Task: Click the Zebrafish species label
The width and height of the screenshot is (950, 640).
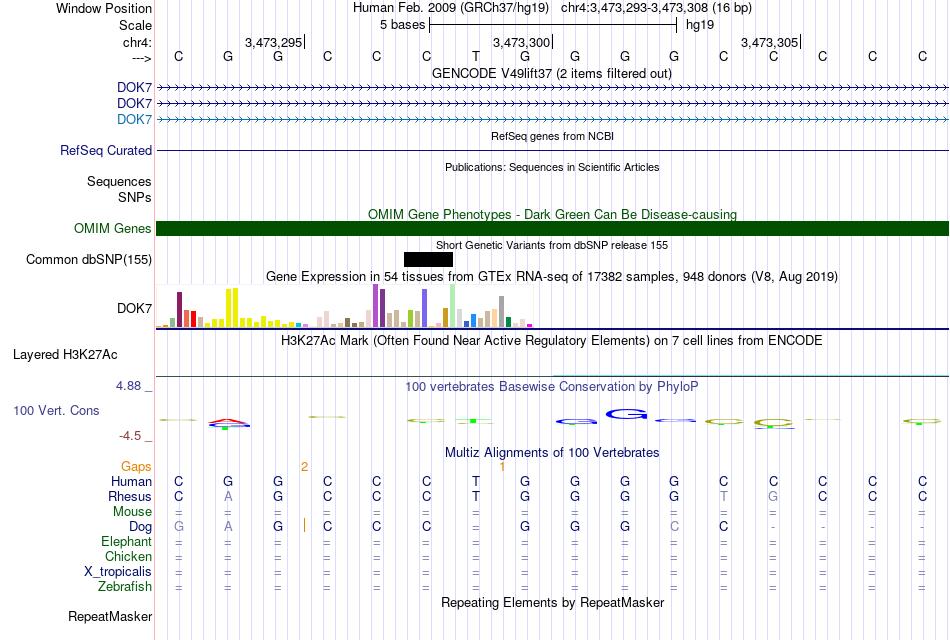Action: tap(125, 587)
